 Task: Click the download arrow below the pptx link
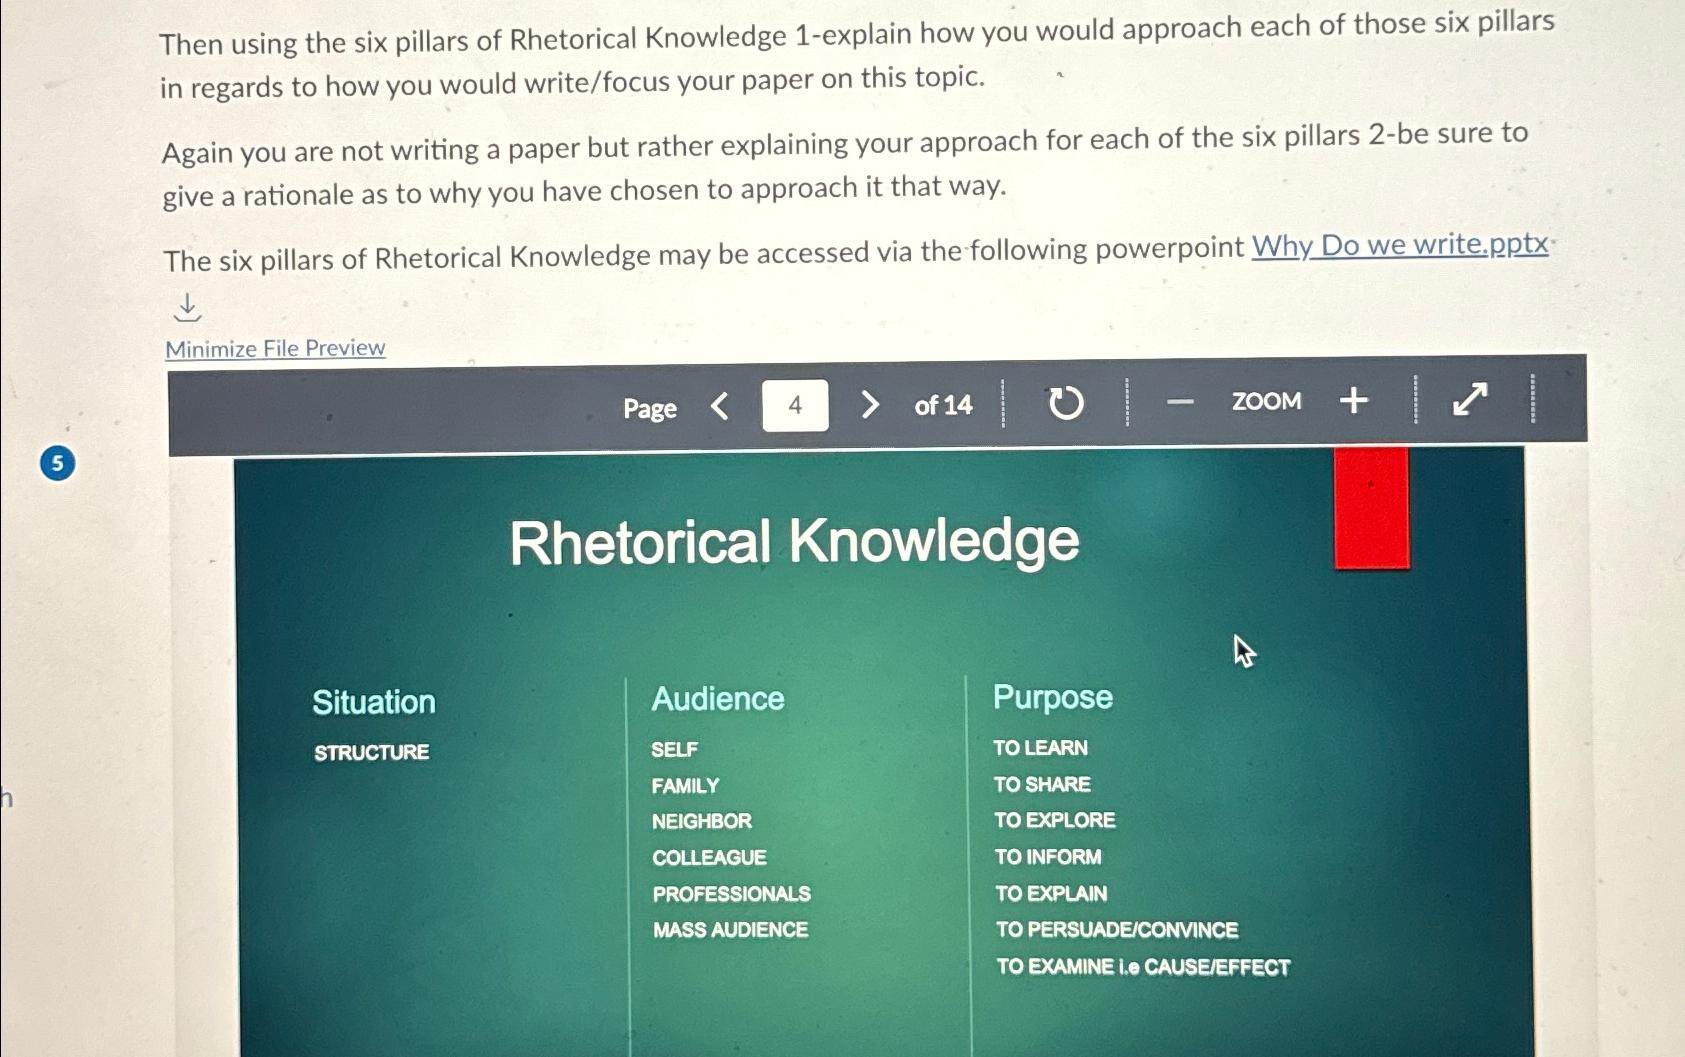(190, 308)
